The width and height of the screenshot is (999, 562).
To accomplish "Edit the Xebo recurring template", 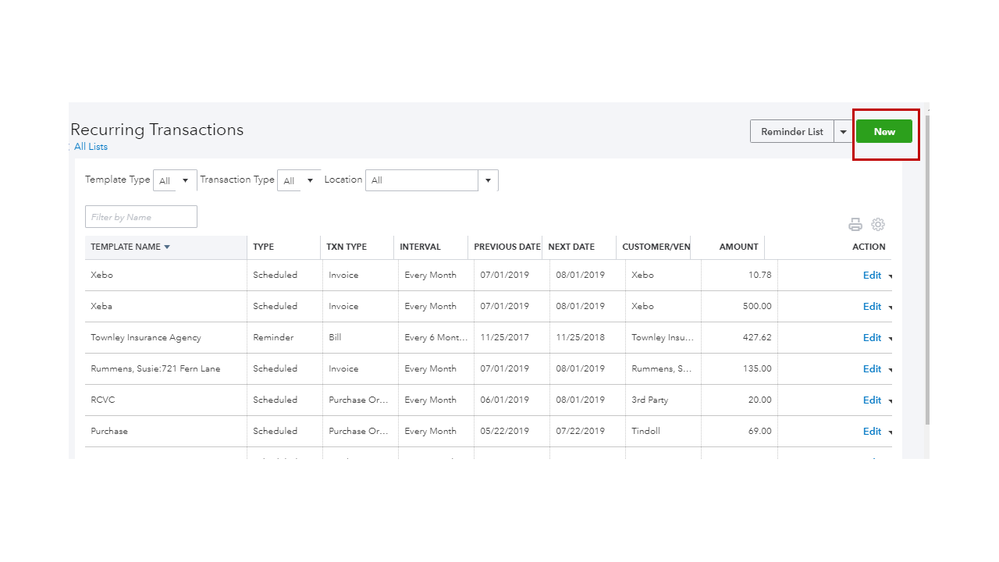I will coord(872,276).
